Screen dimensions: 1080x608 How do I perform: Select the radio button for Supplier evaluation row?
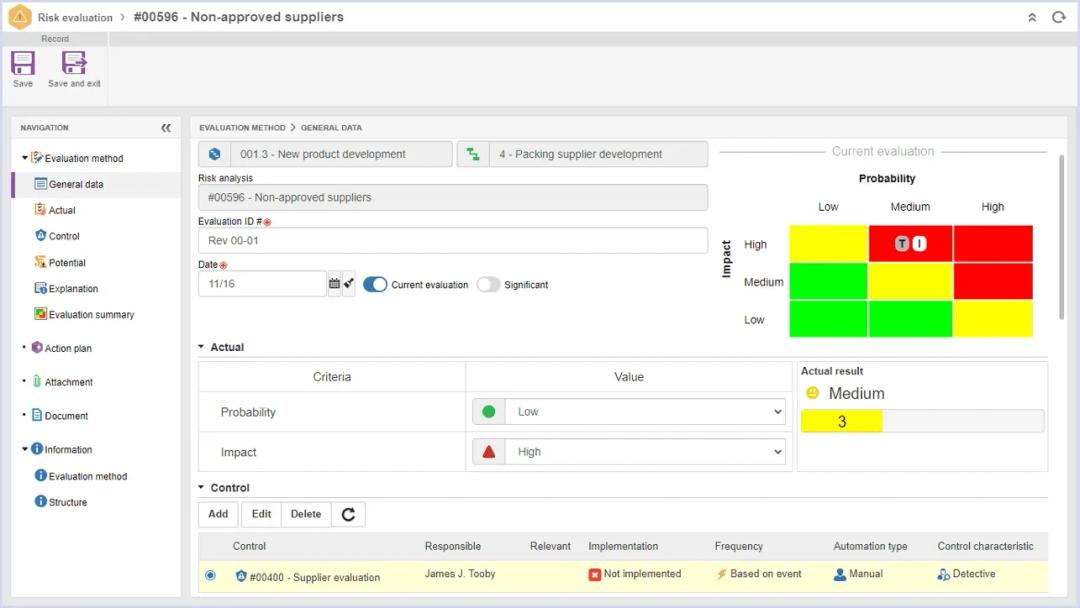pos(210,575)
